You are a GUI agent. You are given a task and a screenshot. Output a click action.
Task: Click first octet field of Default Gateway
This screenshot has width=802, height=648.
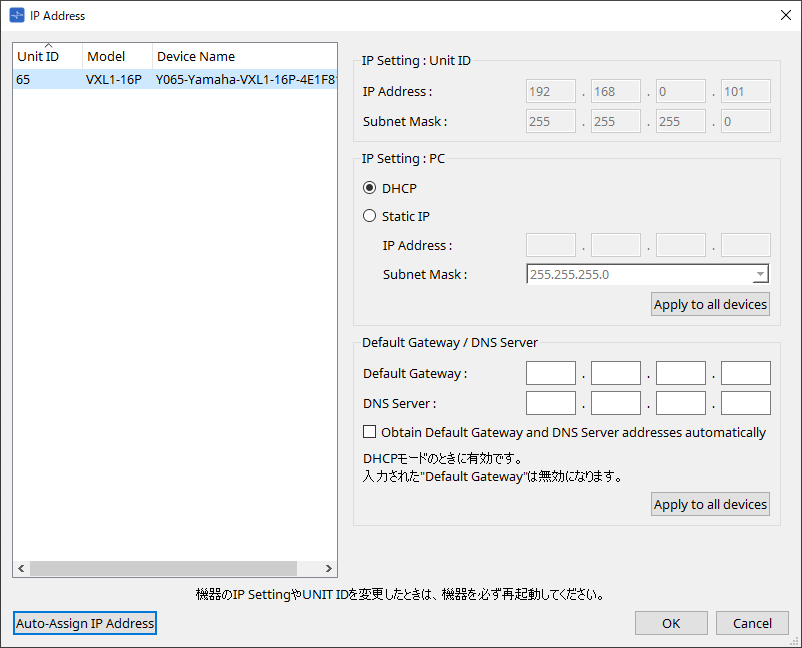[550, 374]
